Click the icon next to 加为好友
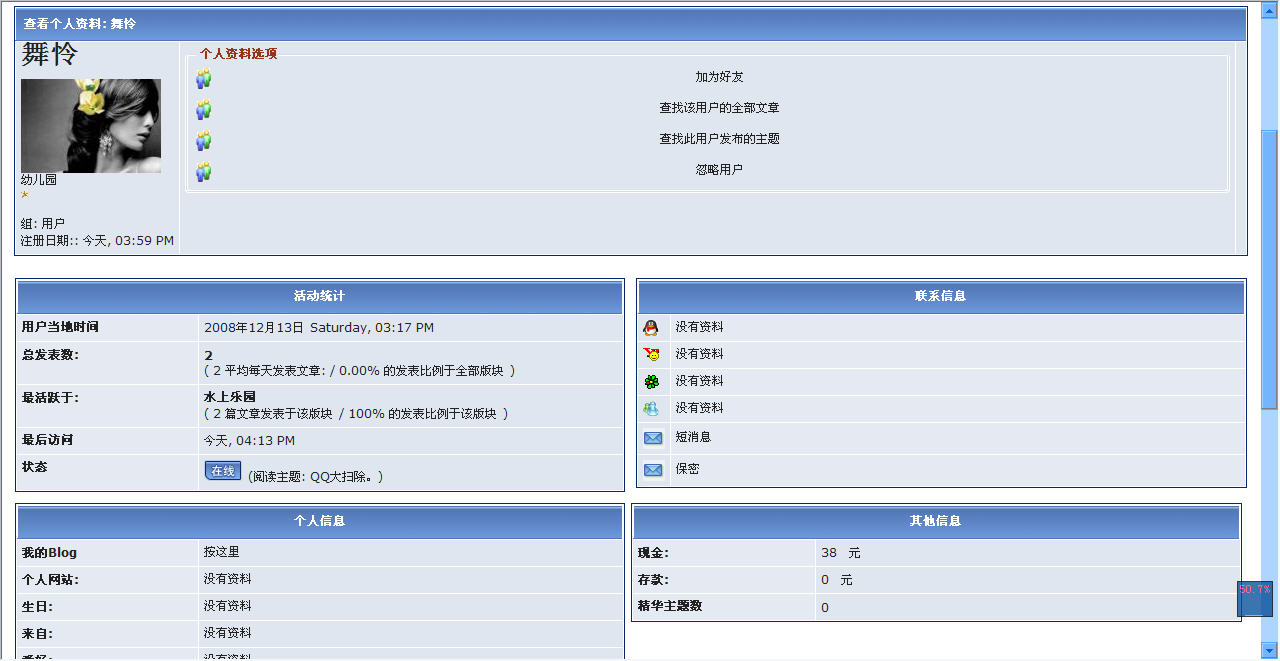The height and width of the screenshot is (661, 1280). (204, 78)
